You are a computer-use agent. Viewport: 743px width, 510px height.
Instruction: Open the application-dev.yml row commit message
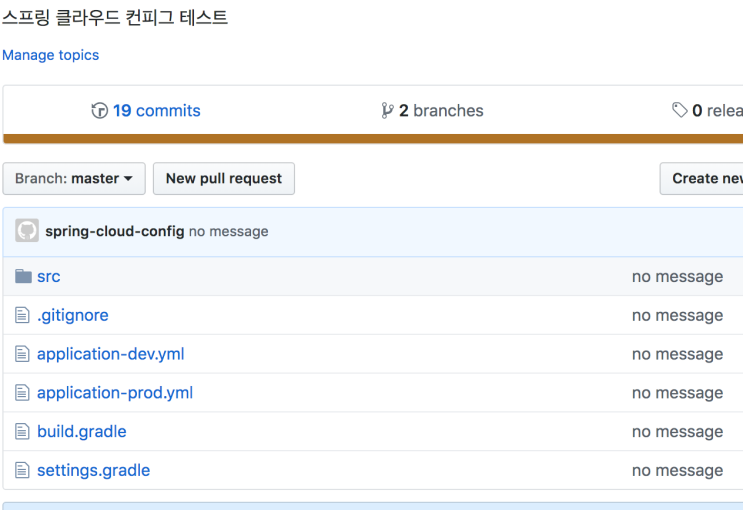(678, 354)
